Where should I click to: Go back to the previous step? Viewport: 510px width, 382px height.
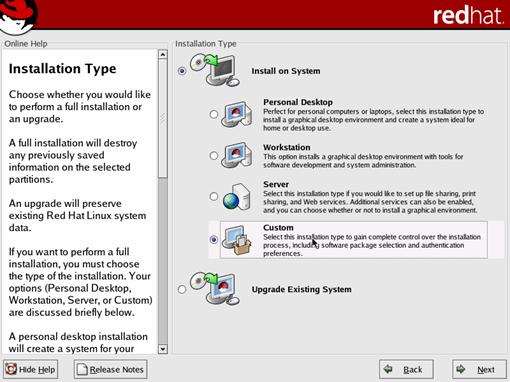coord(406,369)
